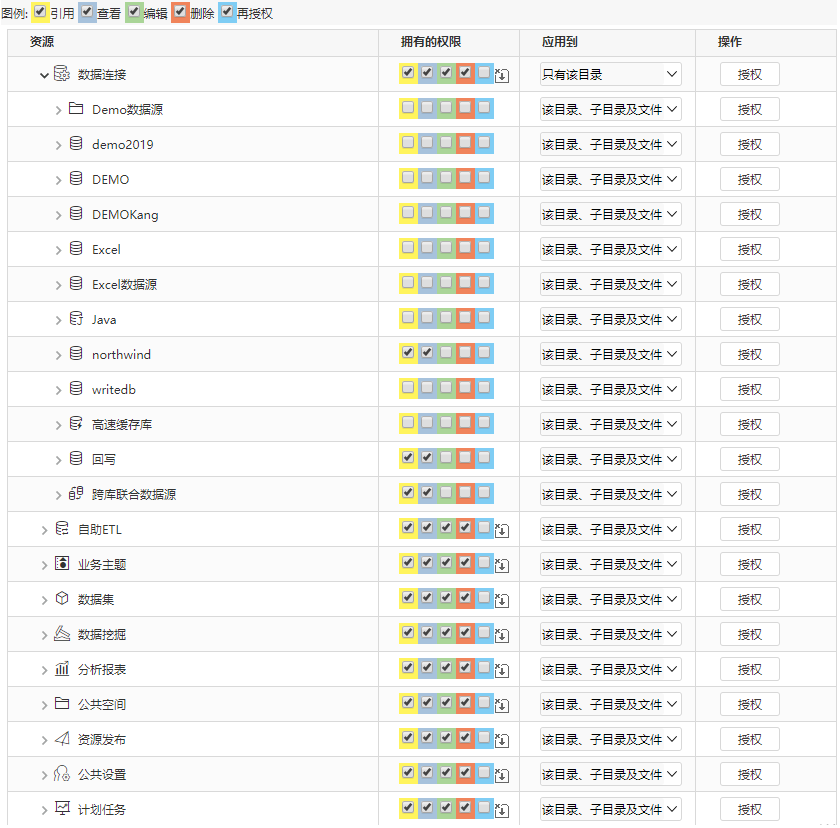Click the 资源 column header
This screenshot has width=840, height=828.
click(42, 42)
